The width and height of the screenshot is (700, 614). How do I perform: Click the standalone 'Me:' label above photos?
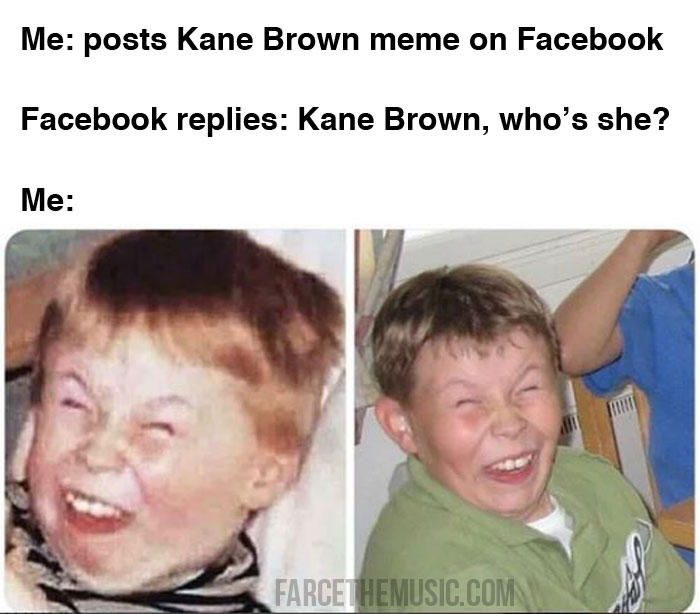47,200
